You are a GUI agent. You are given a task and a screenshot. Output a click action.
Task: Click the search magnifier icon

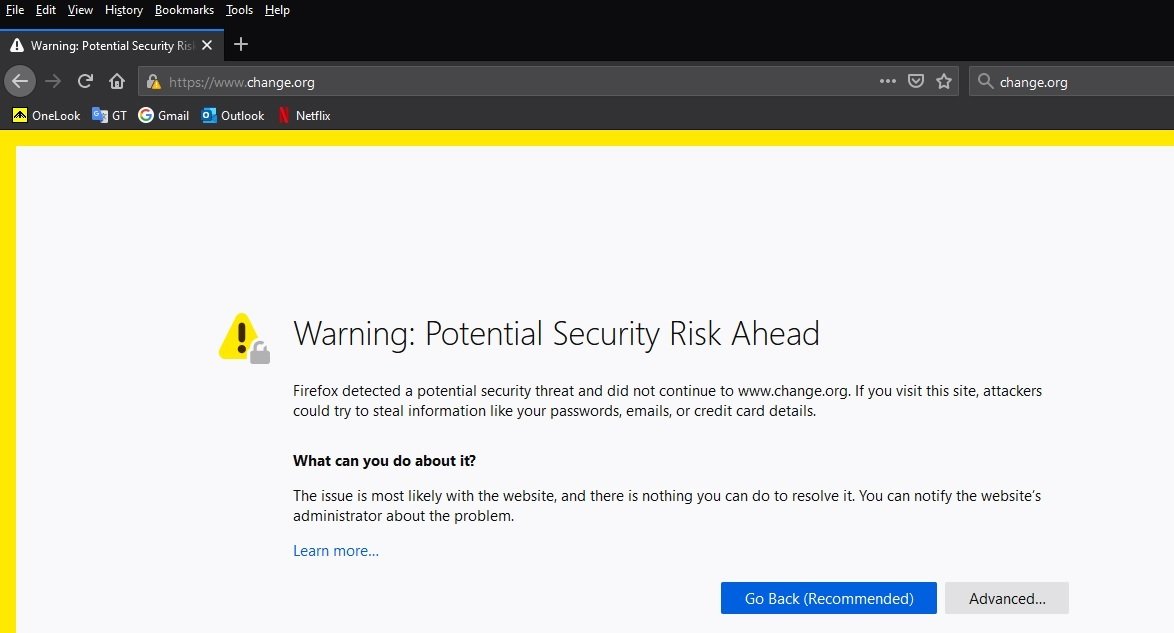(x=985, y=82)
